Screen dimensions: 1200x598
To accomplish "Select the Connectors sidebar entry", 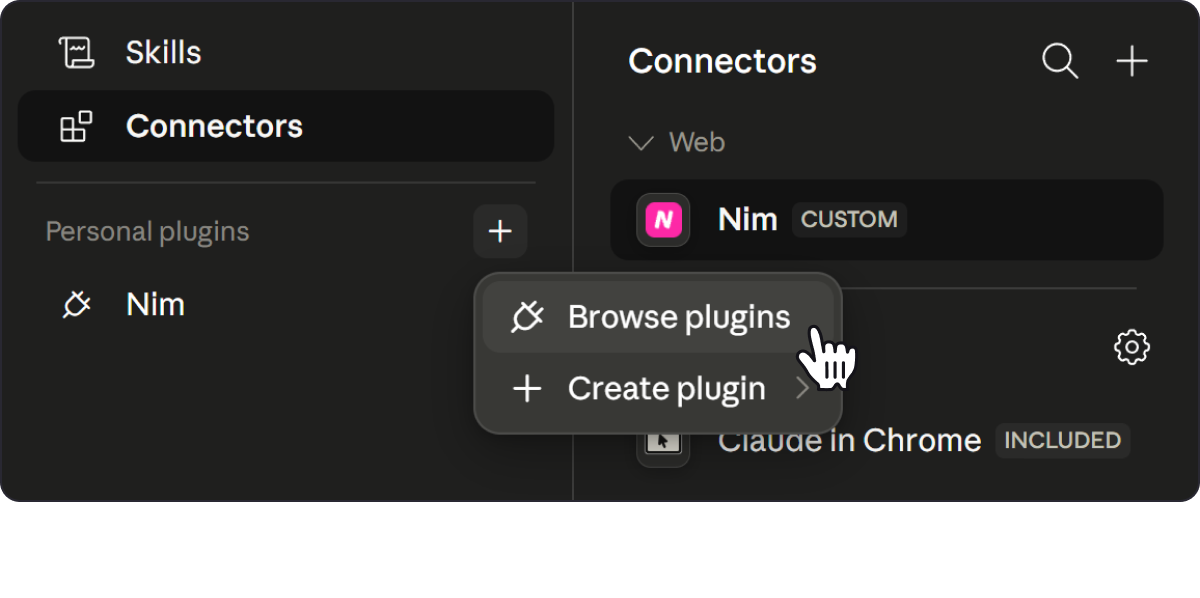I will pyautogui.click(x=286, y=126).
